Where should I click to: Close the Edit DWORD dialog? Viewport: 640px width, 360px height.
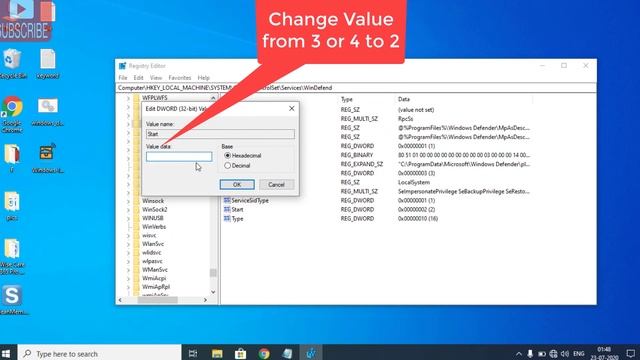click(291, 108)
